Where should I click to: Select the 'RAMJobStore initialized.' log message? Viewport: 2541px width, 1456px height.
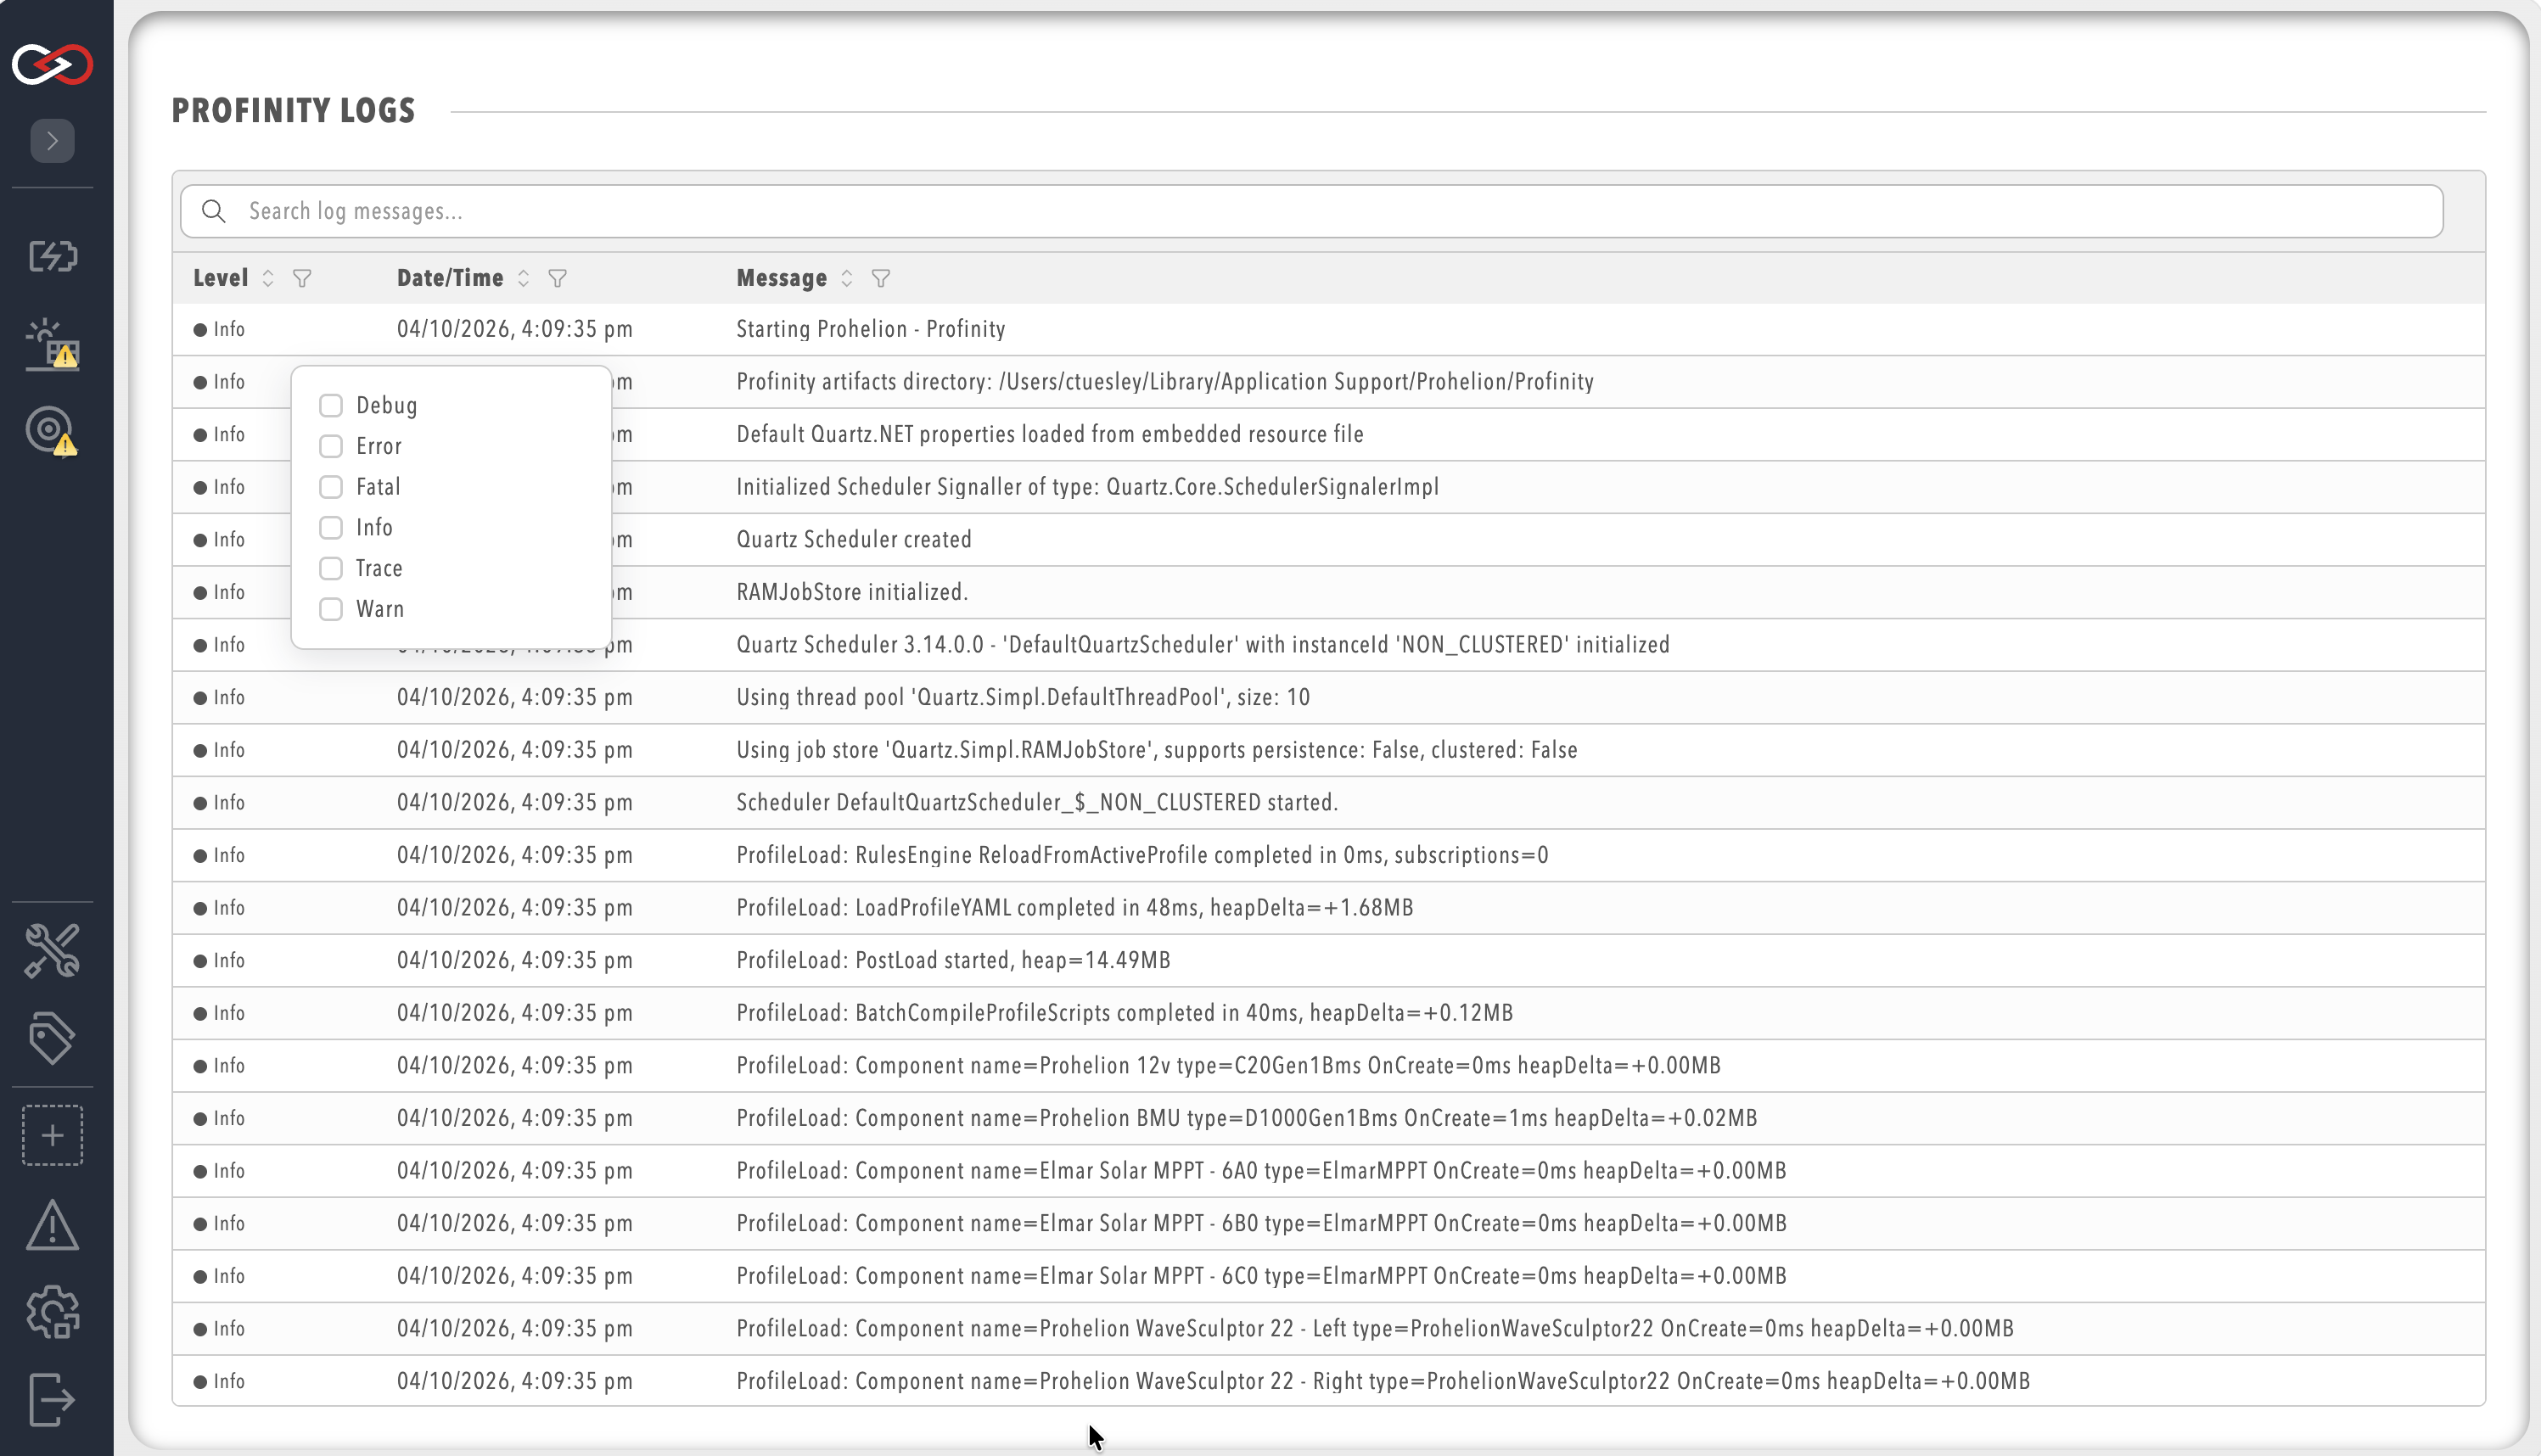tap(852, 592)
